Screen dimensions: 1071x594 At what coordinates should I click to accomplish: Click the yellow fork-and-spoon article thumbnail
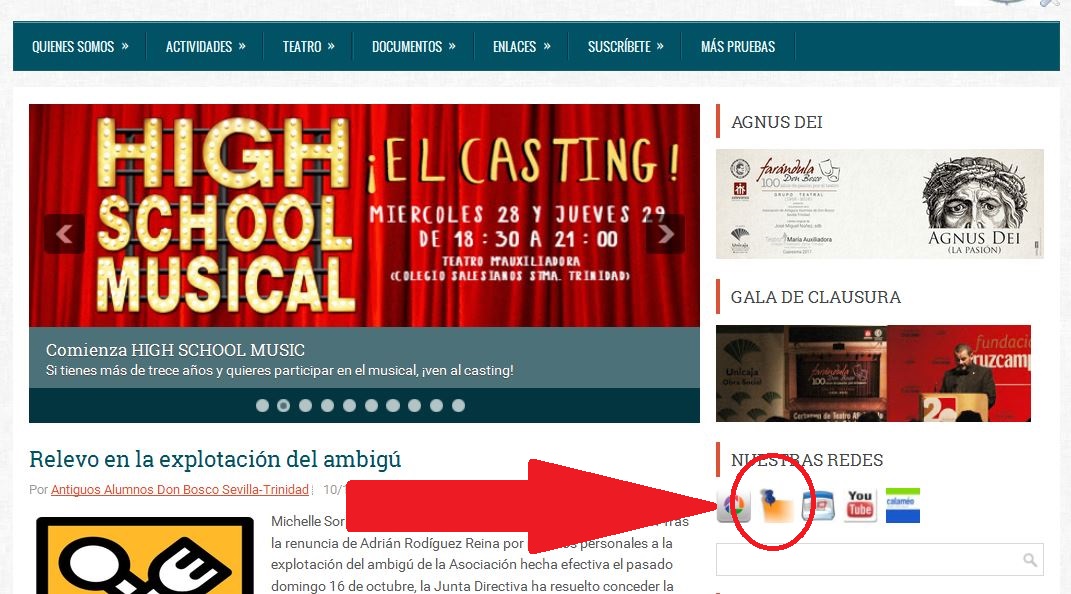click(x=145, y=556)
